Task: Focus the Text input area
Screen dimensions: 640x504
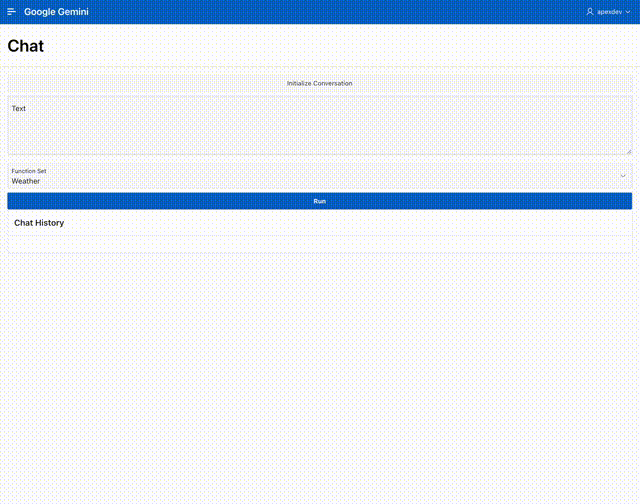Action: (x=320, y=126)
